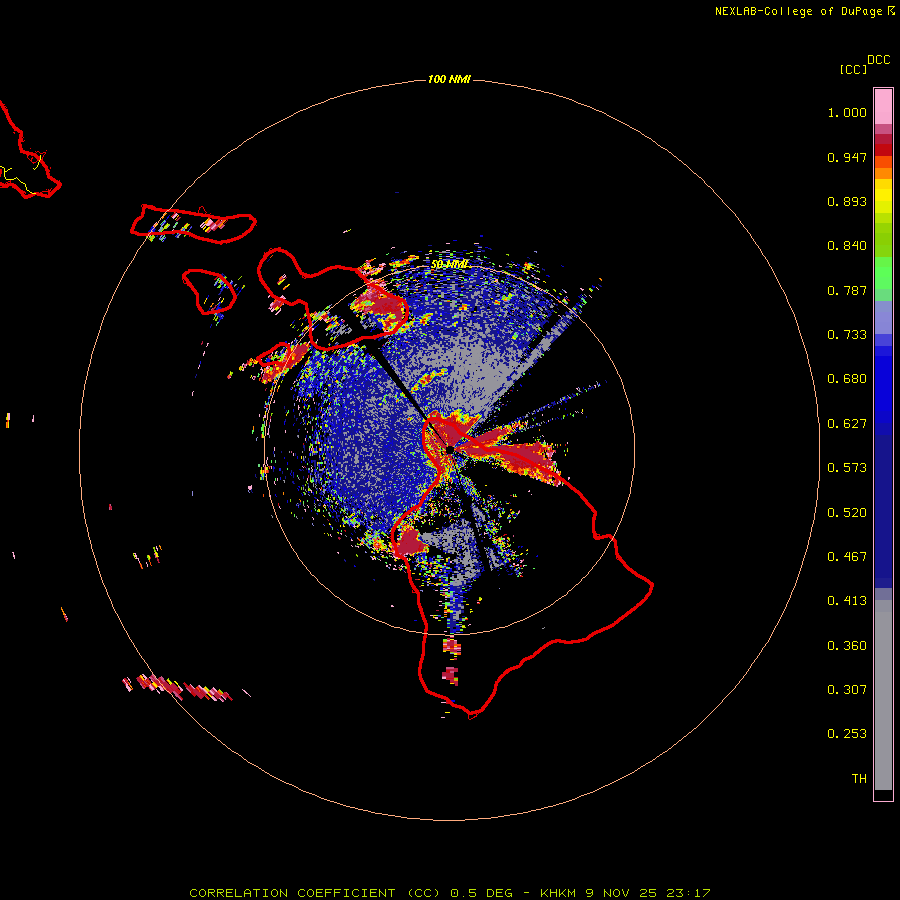Select the 0.627 legend value
The width and height of the screenshot is (900, 900).
click(847, 424)
